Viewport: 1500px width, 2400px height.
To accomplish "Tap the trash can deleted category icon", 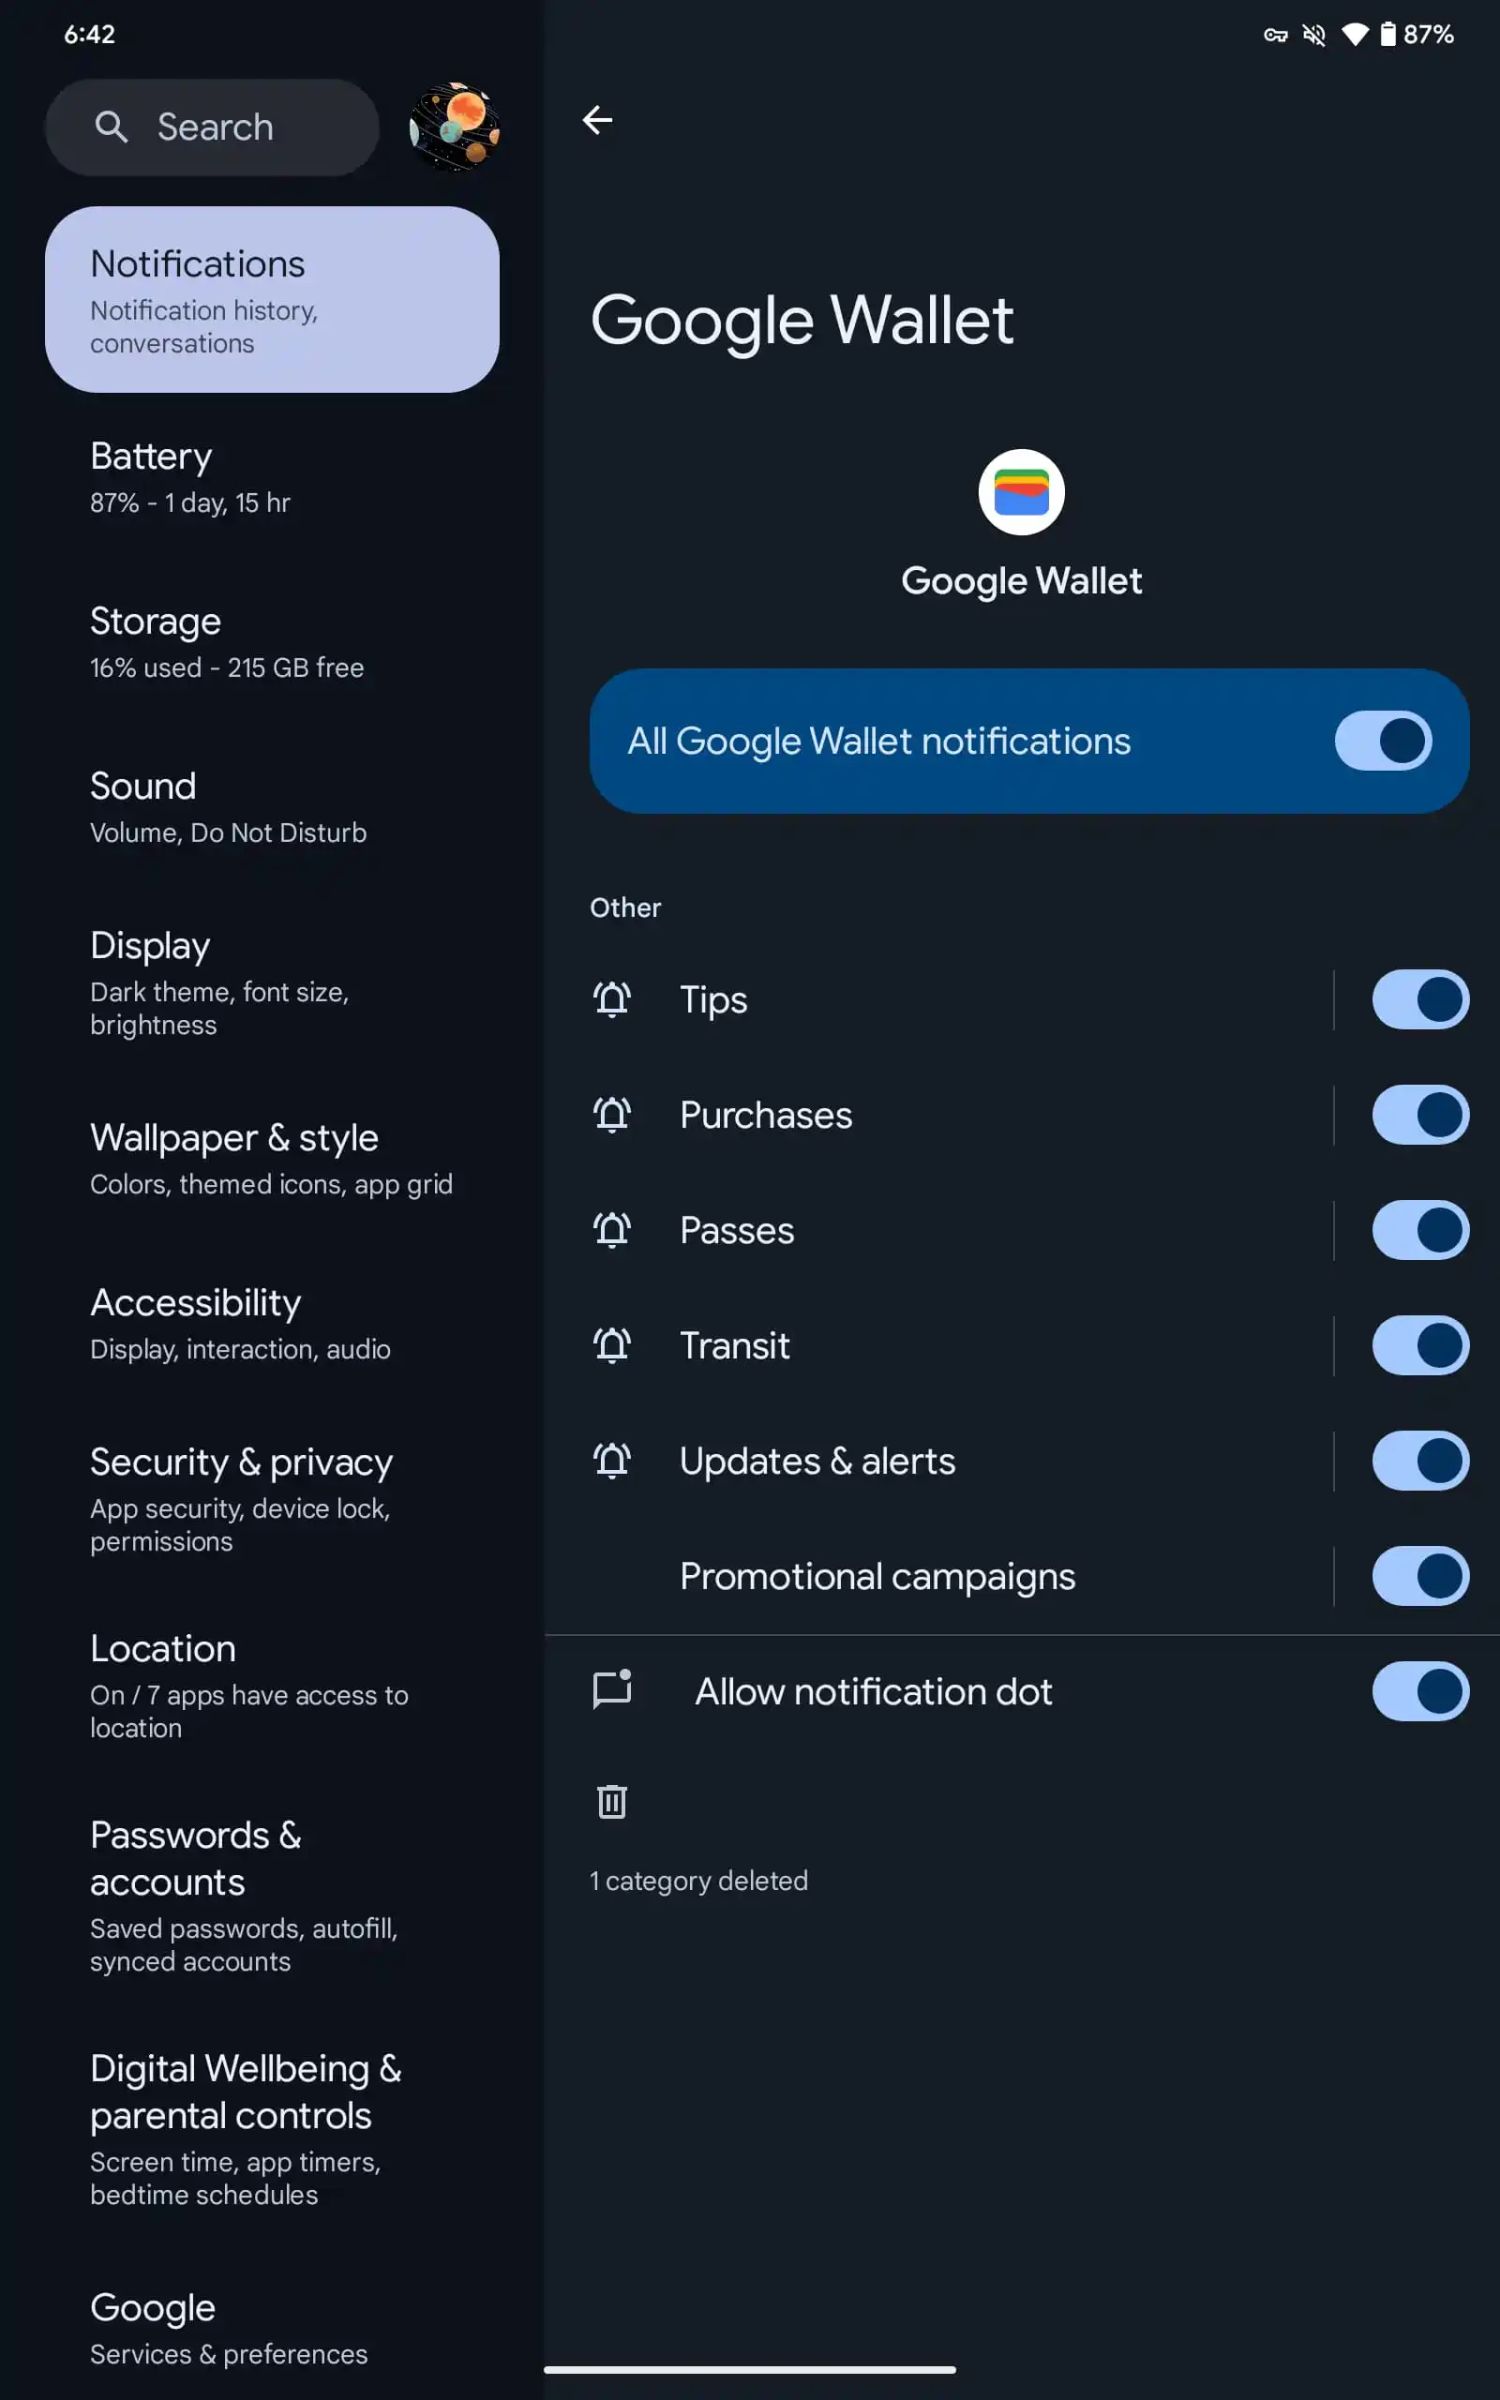I will click(x=612, y=1801).
